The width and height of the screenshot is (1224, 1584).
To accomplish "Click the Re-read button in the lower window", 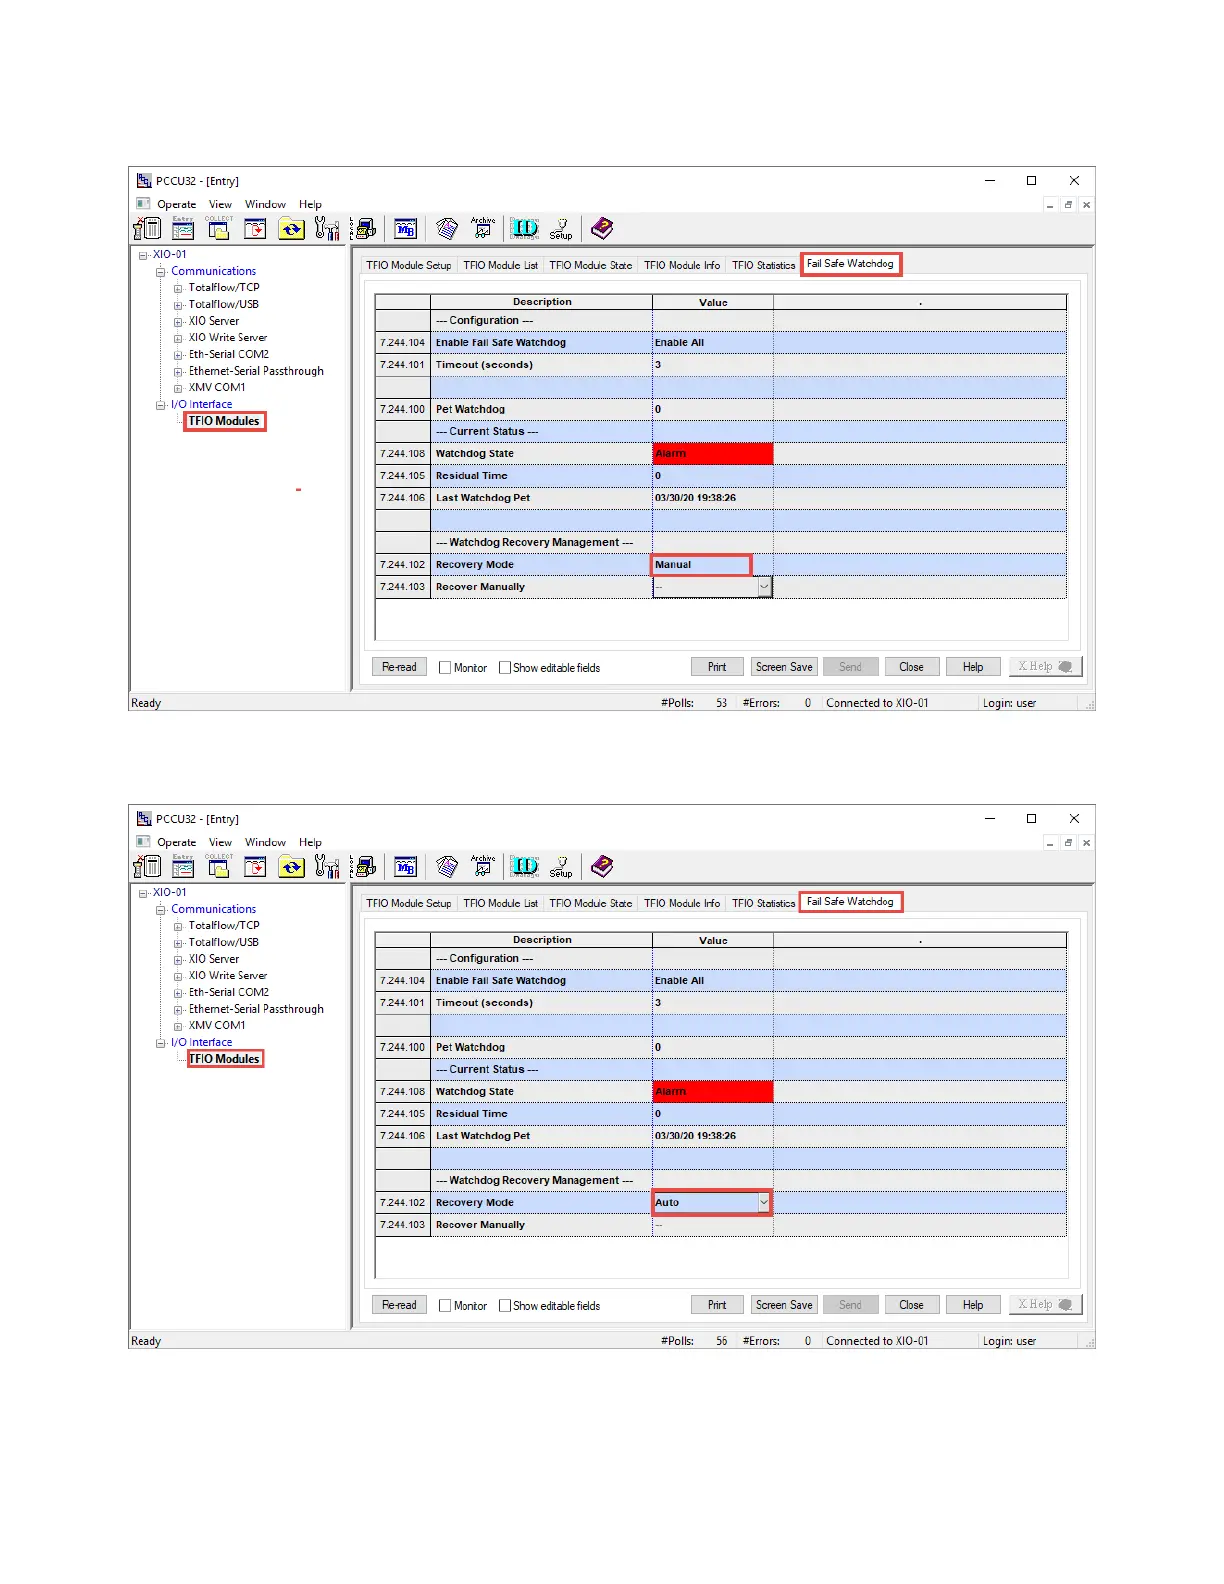I will coord(399,1305).
